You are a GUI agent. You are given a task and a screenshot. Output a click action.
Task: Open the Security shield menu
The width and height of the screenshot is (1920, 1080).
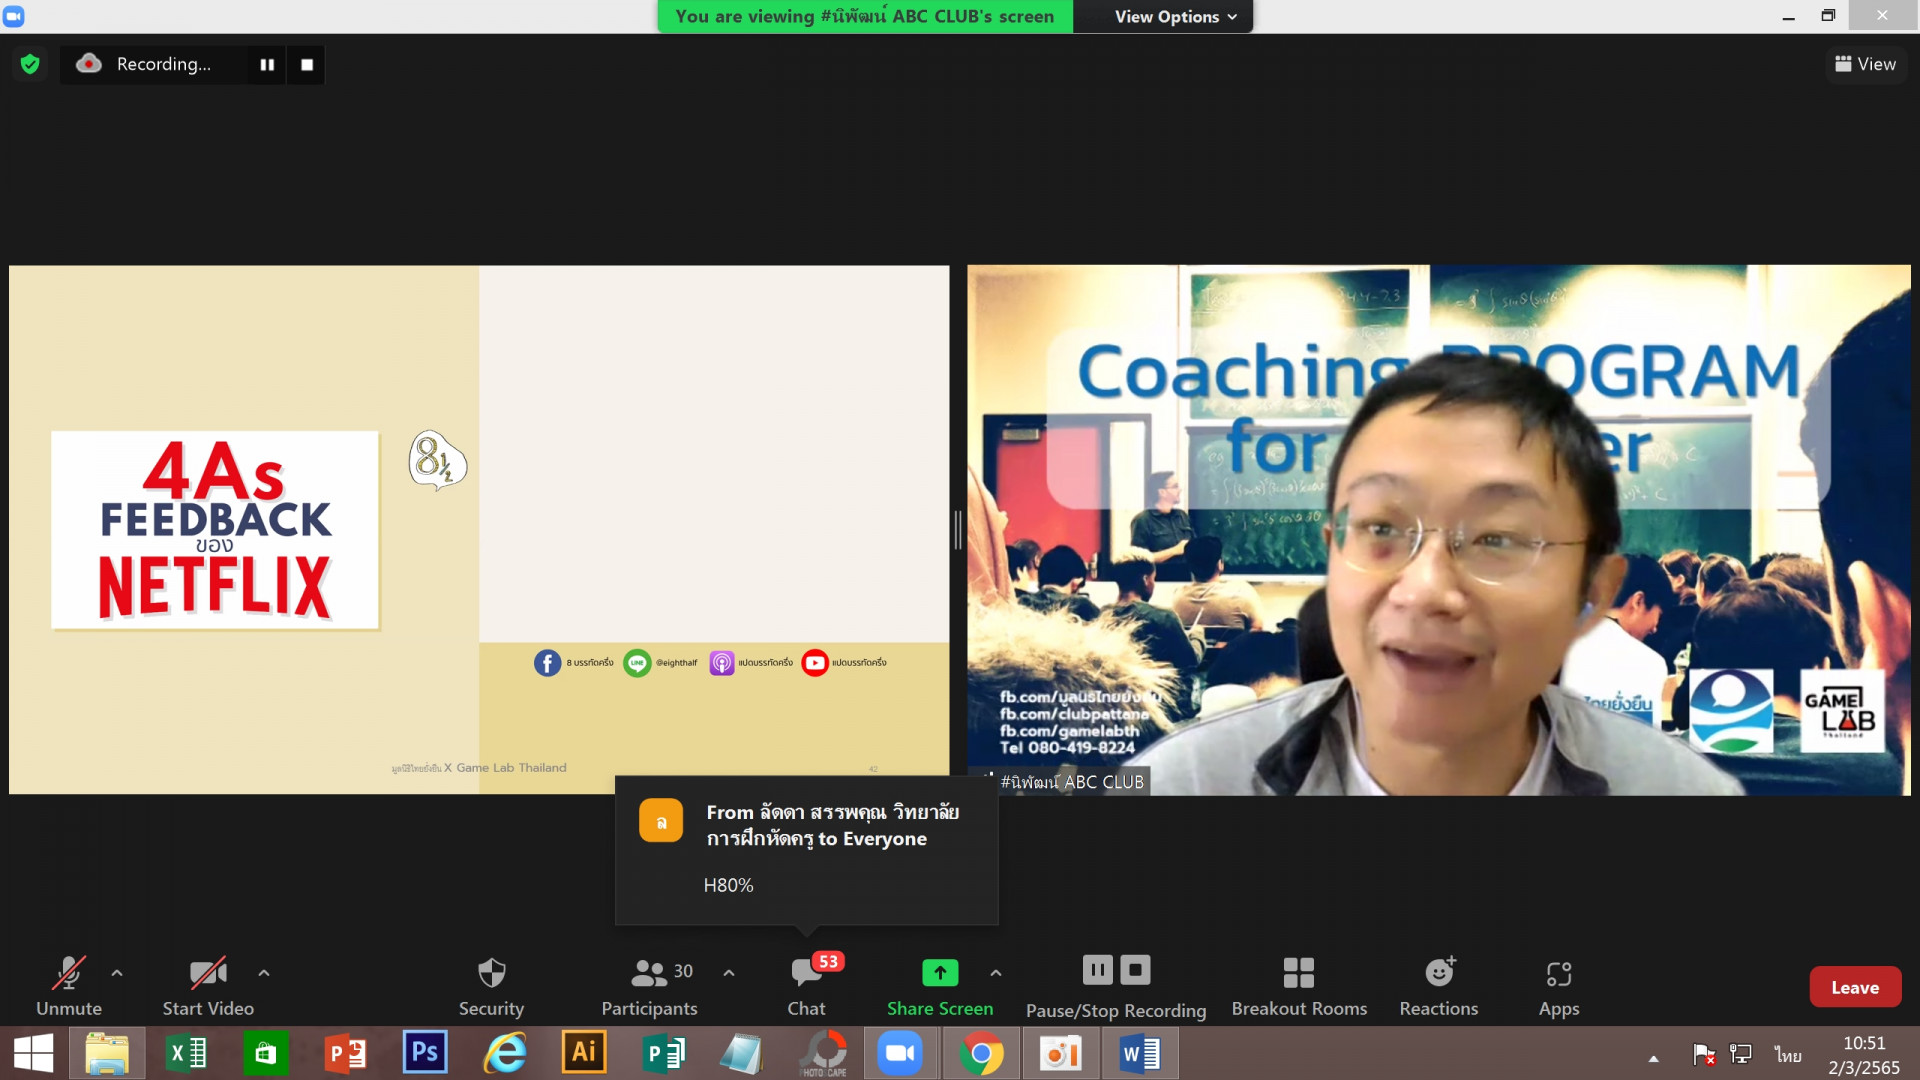point(491,986)
